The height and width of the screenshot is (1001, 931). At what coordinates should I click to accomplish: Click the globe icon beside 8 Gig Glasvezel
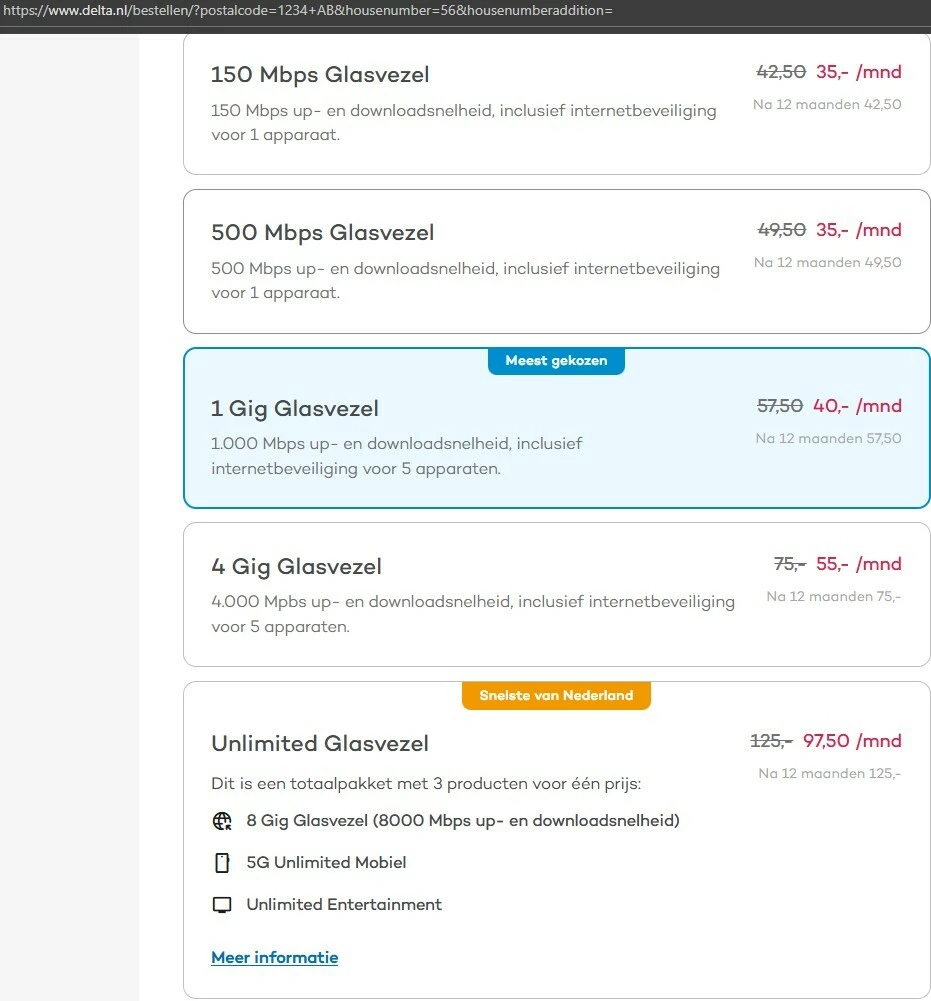(222, 821)
